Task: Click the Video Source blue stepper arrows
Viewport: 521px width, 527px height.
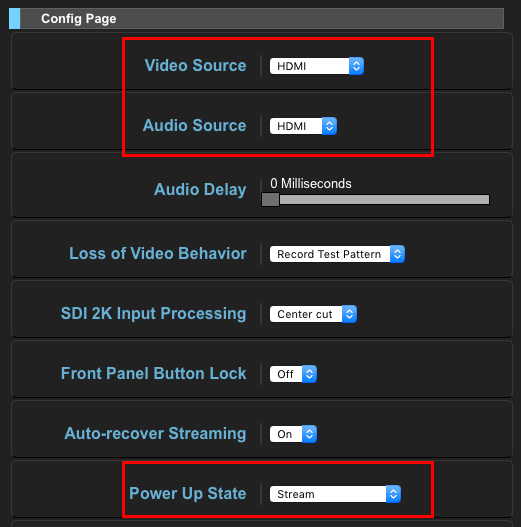Action: (x=356, y=66)
